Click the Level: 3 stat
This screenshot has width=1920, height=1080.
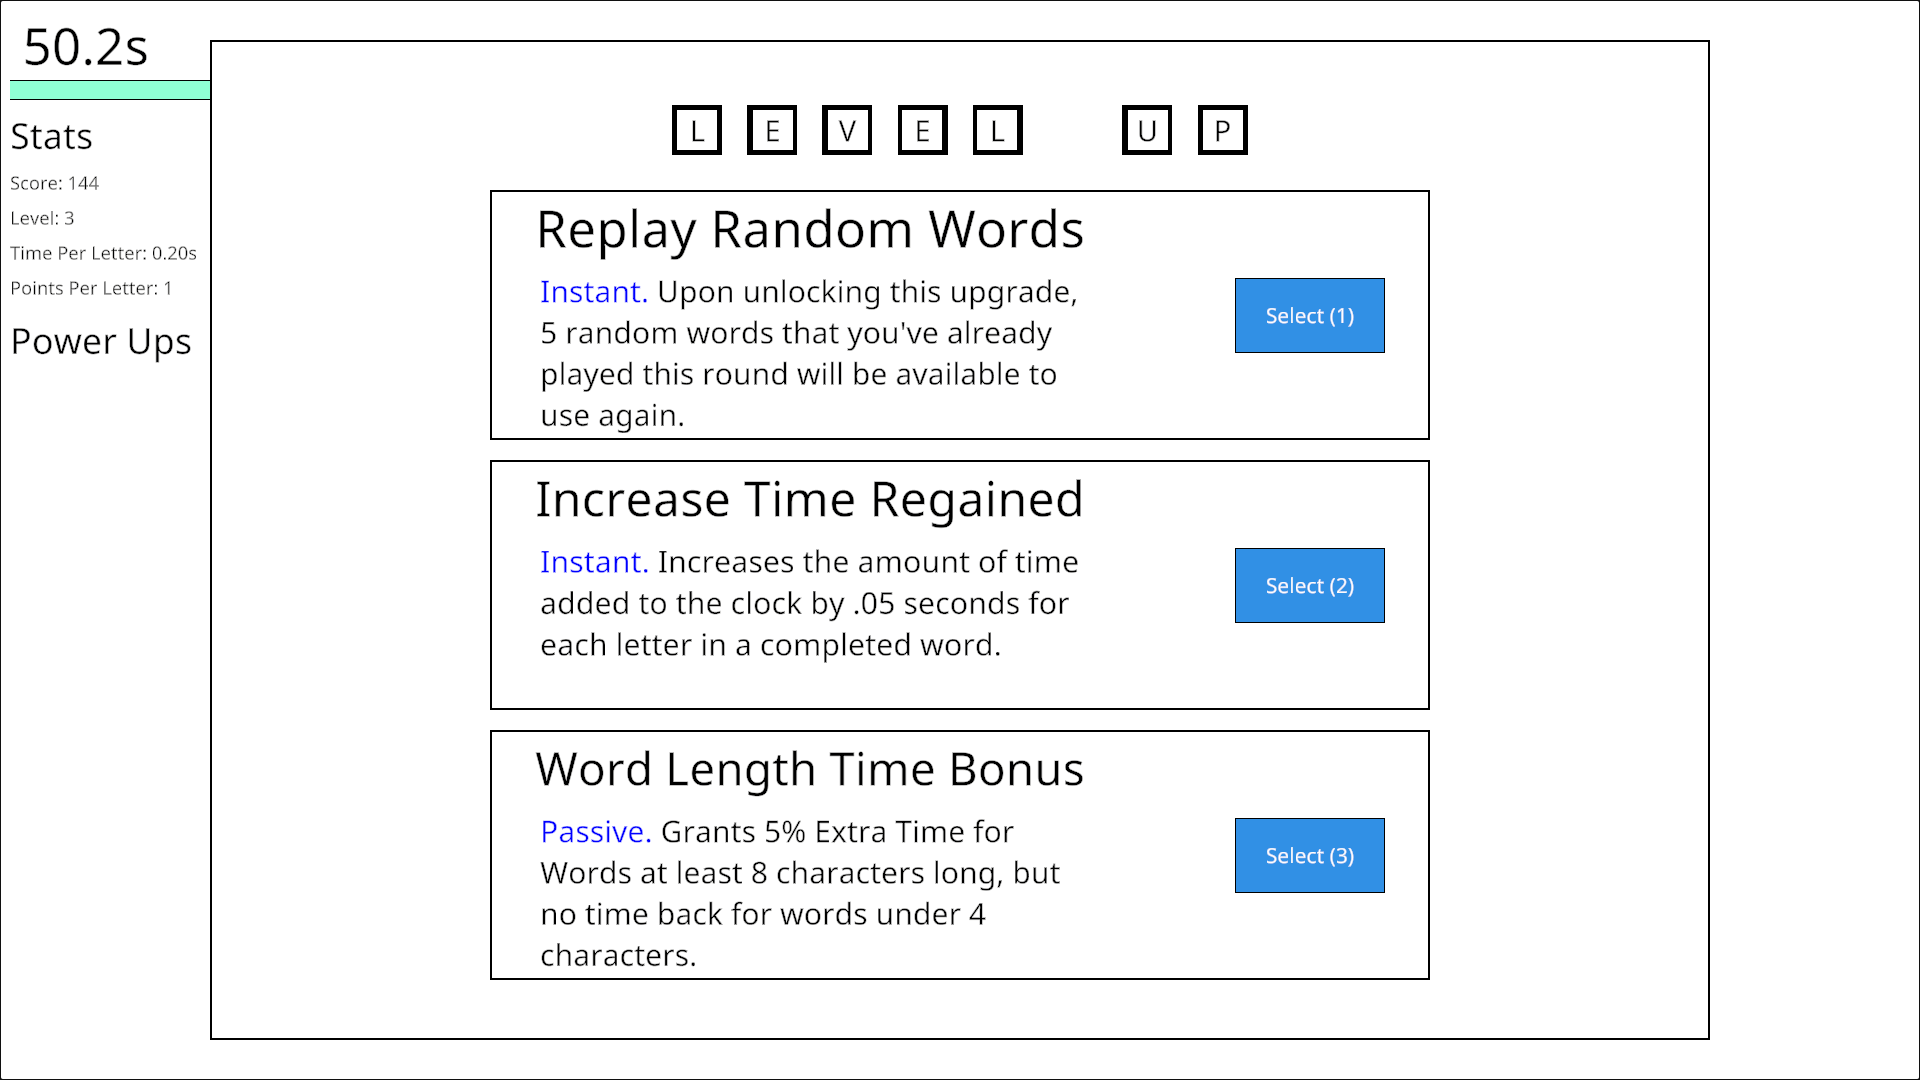[x=42, y=219]
